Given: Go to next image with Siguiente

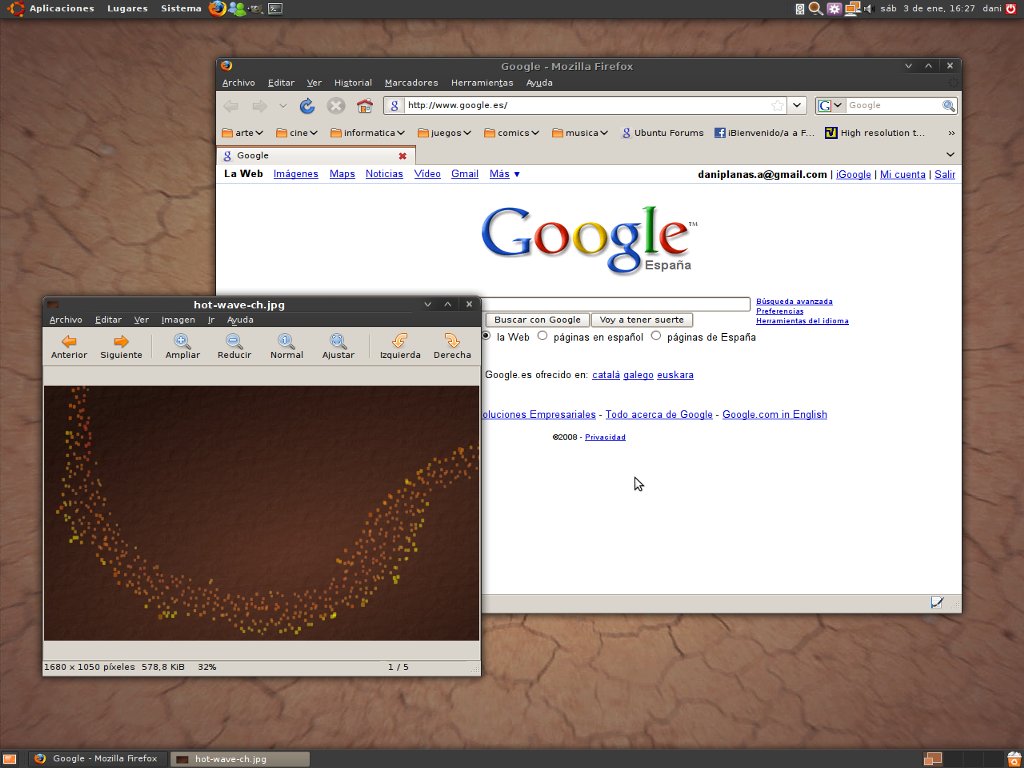Looking at the screenshot, I should pos(121,346).
